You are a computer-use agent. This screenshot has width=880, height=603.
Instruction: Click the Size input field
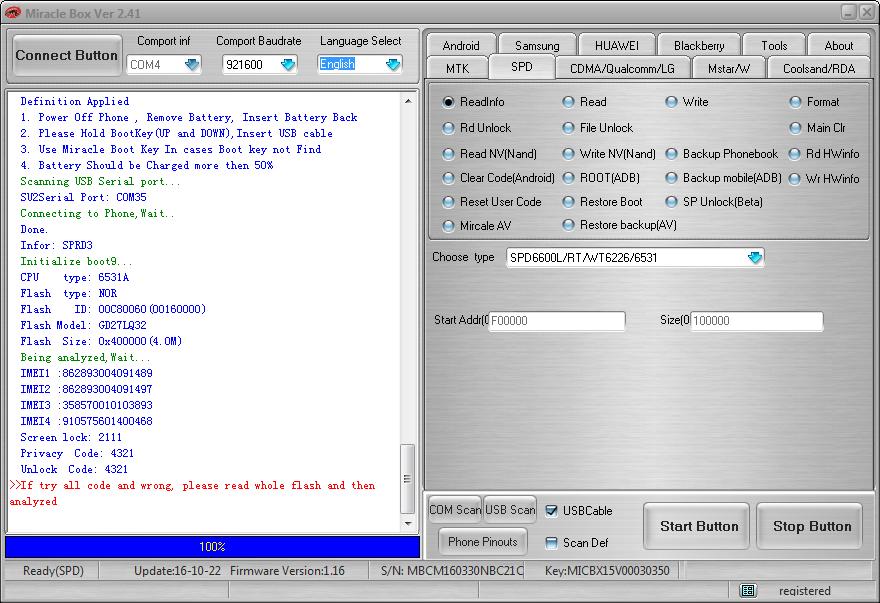(757, 321)
